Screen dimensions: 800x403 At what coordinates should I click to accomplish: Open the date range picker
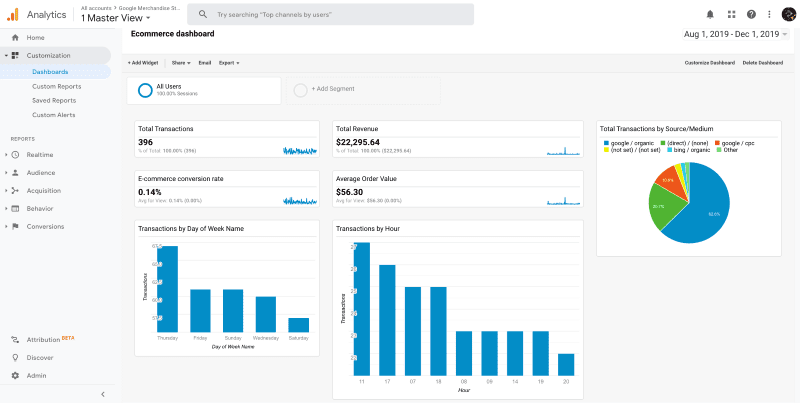(735, 34)
